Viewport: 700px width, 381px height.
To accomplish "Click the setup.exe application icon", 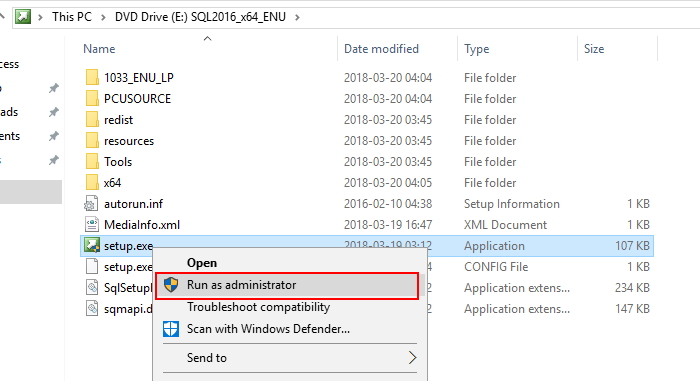I will 92,245.
